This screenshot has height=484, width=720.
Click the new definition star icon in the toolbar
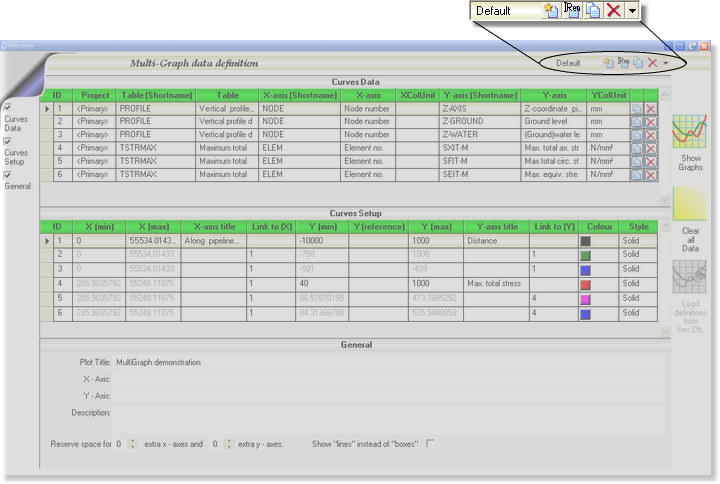pos(609,62)
